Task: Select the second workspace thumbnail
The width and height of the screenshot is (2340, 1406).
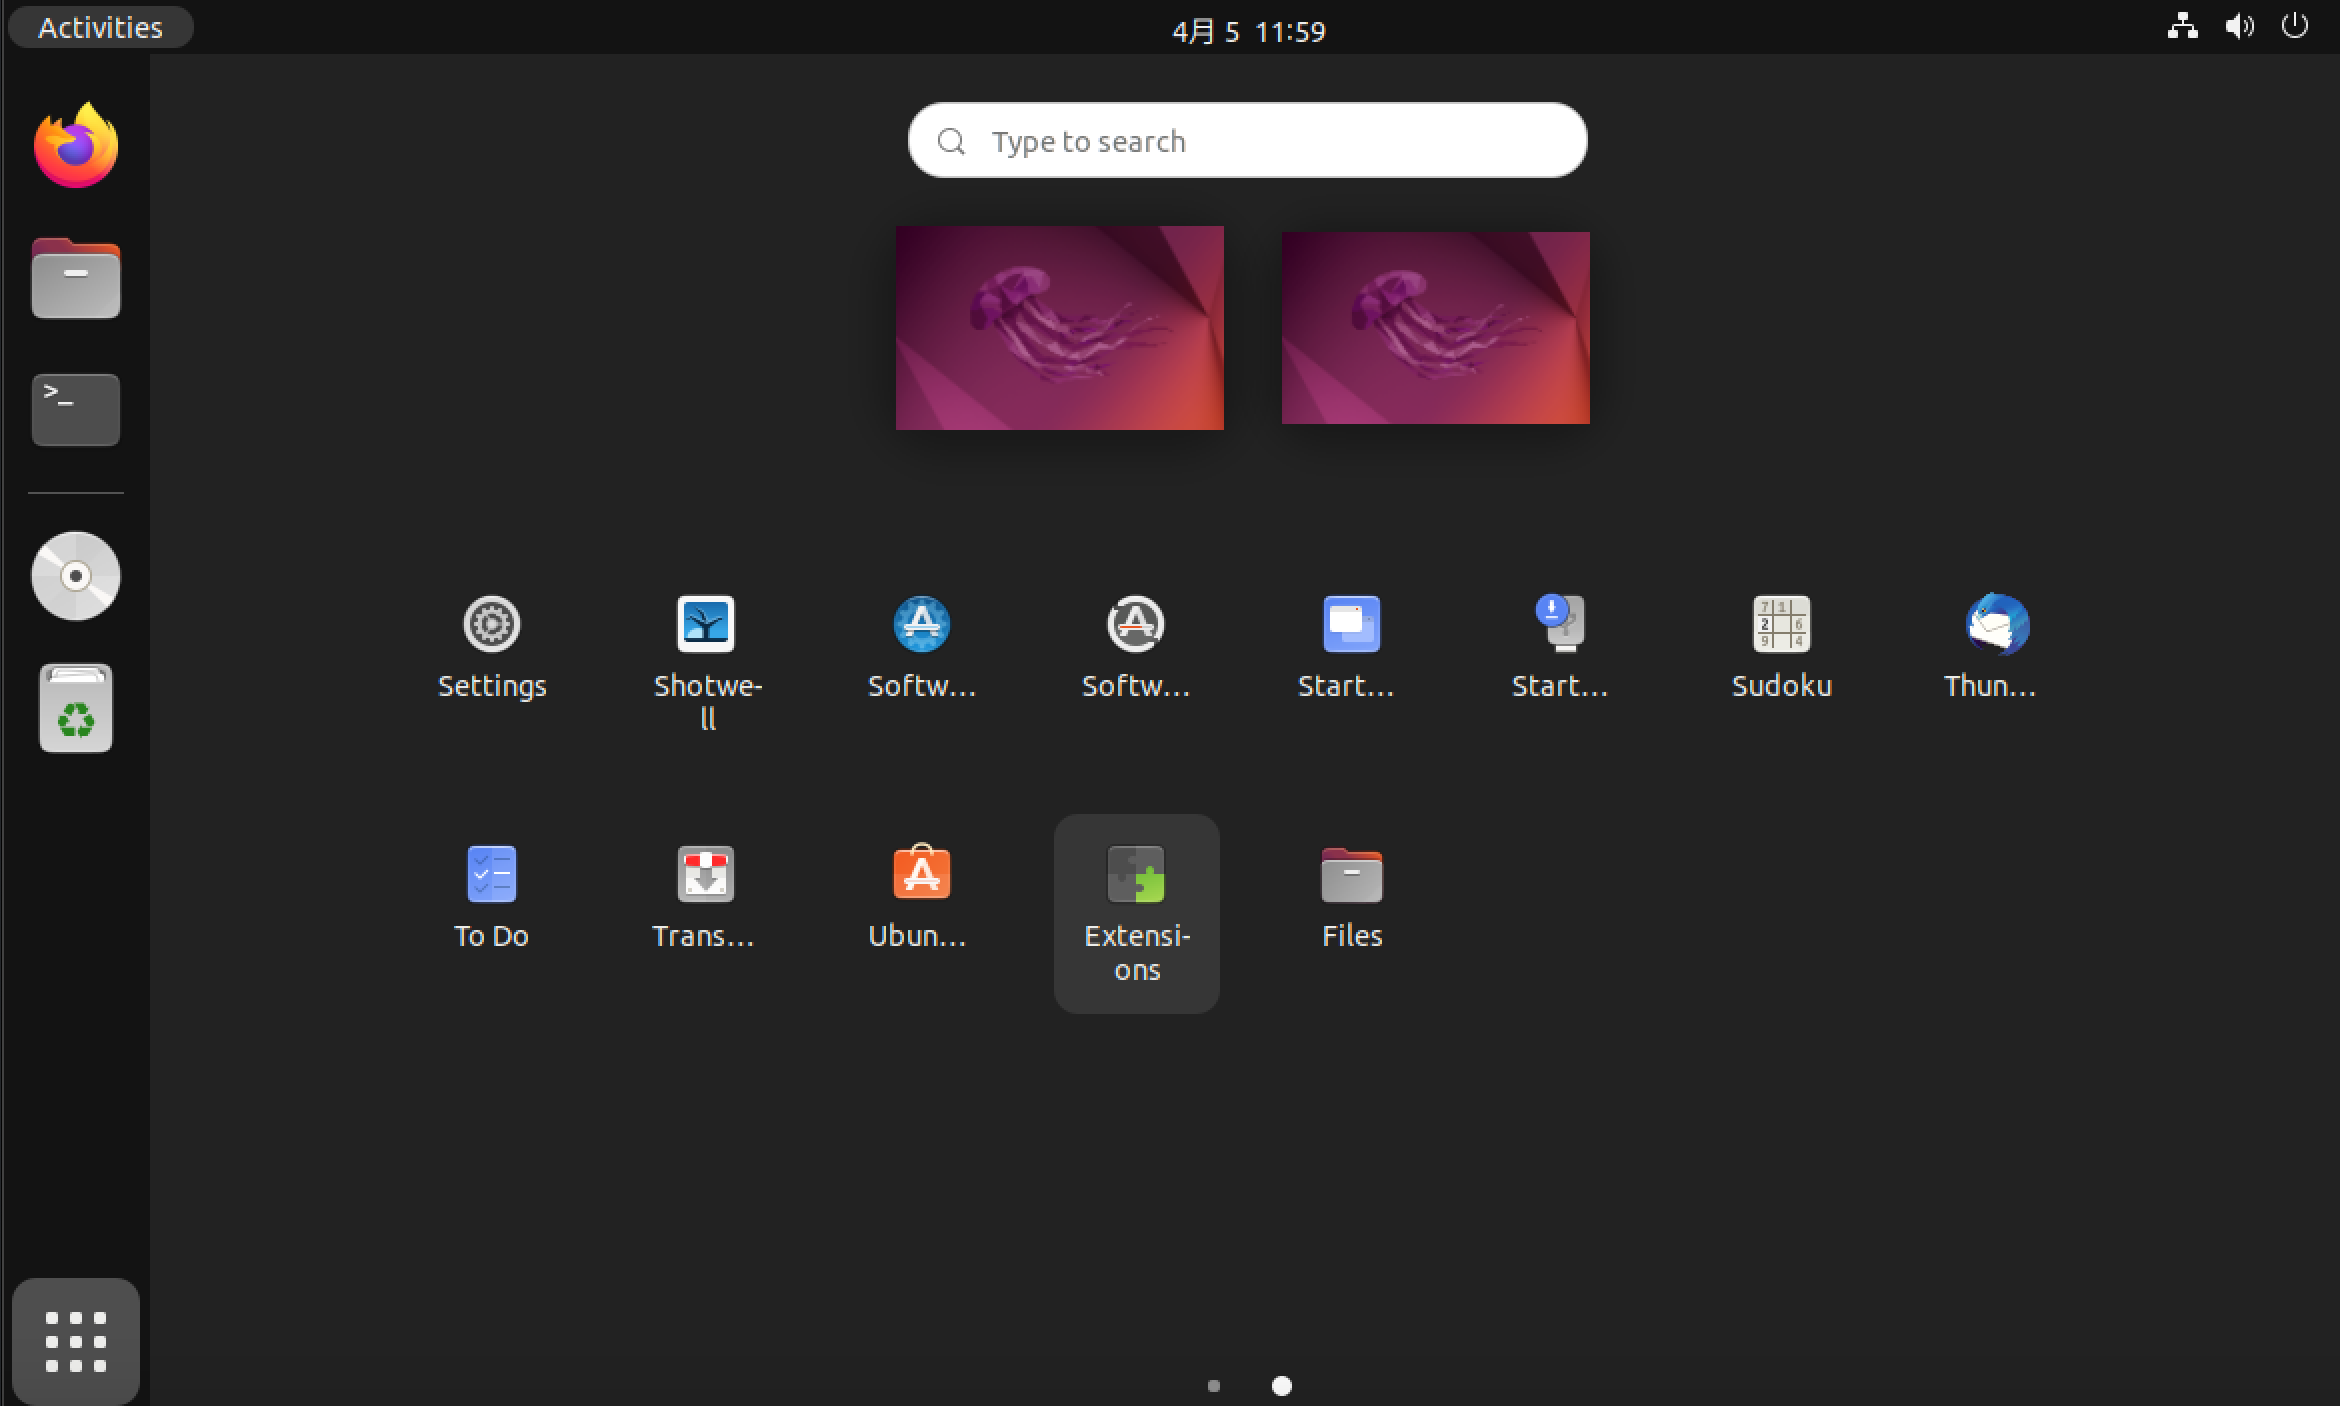Action: tap(1435, 328)
